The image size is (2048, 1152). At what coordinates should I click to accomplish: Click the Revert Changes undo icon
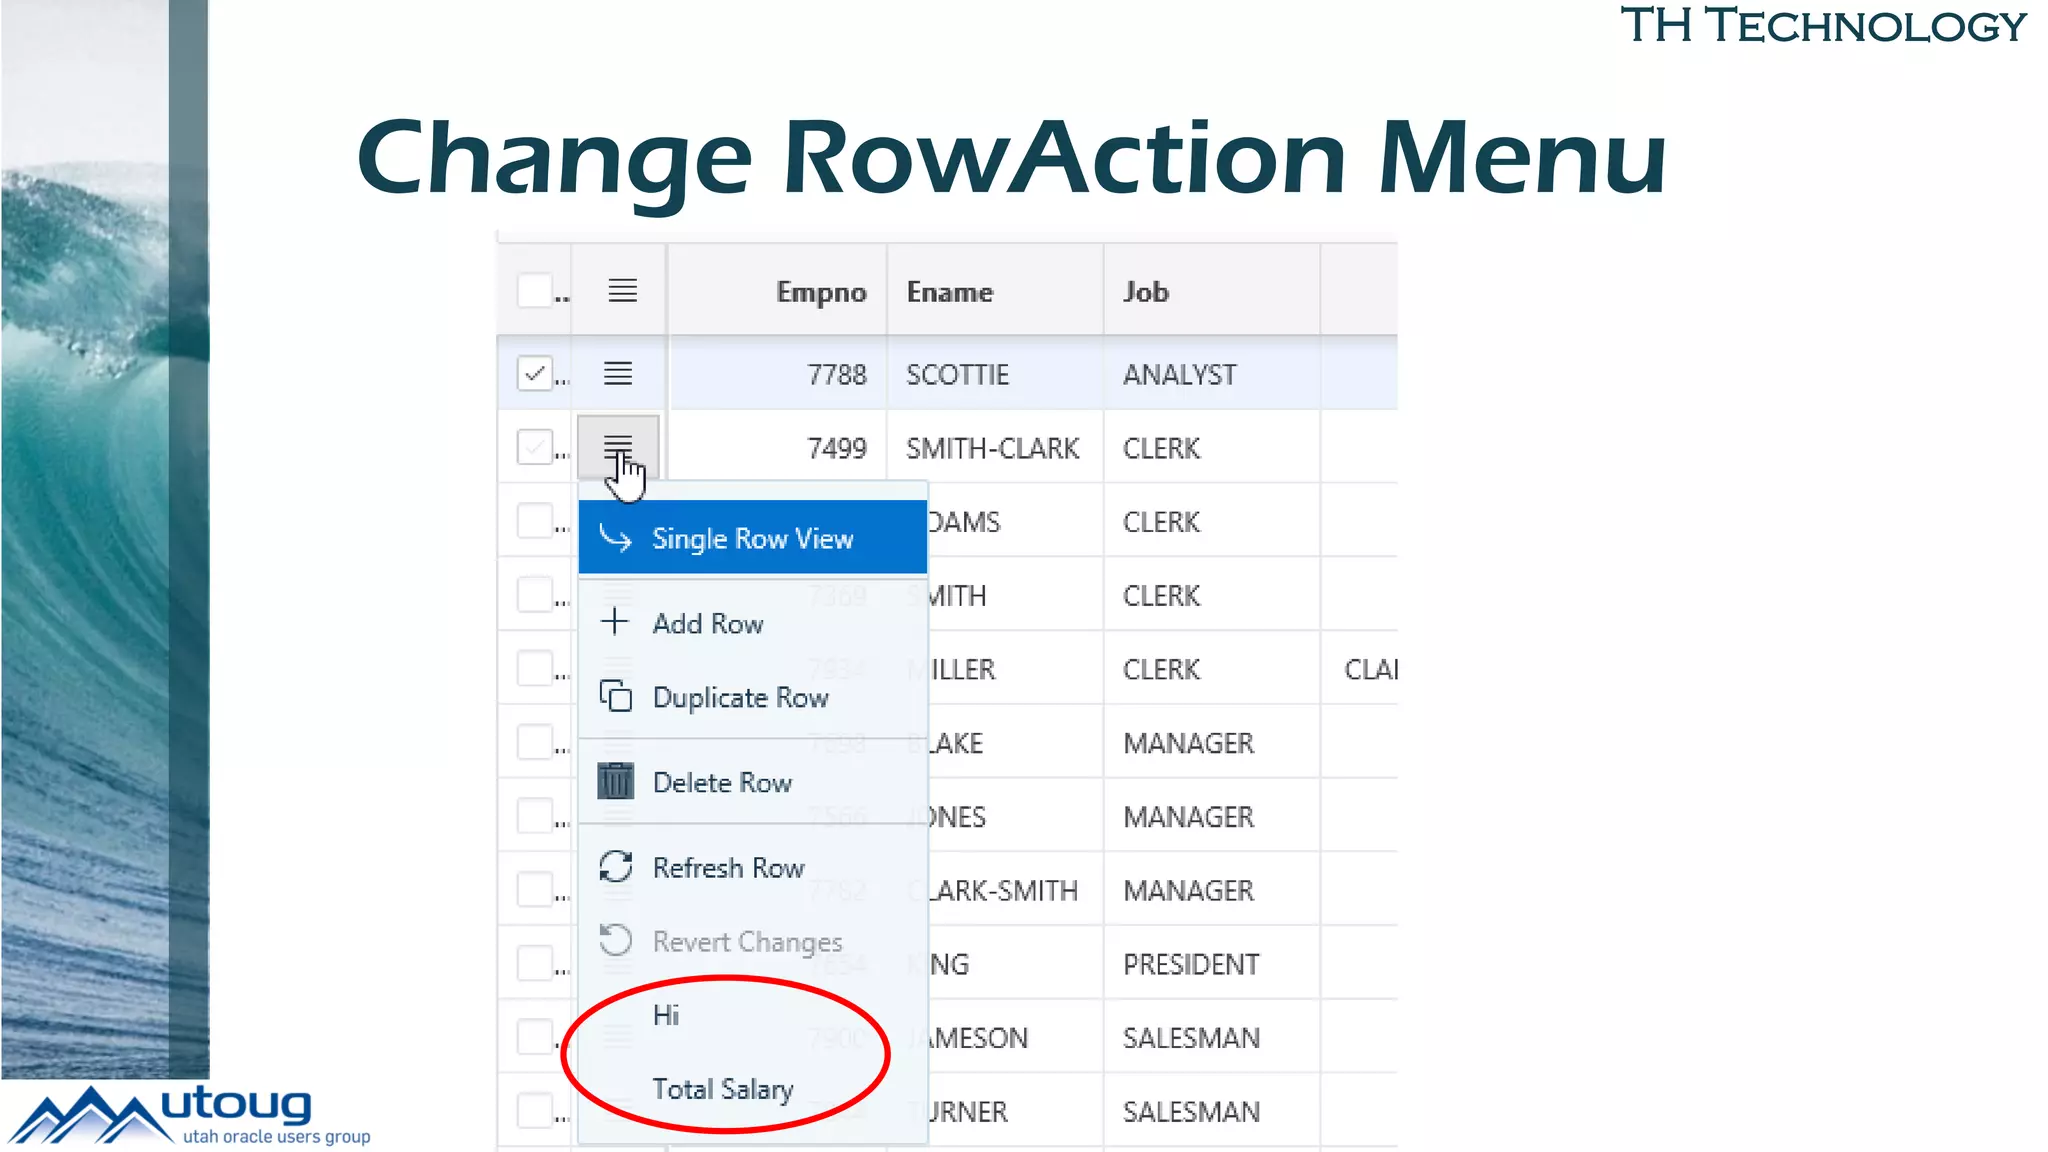coord(615,940)
